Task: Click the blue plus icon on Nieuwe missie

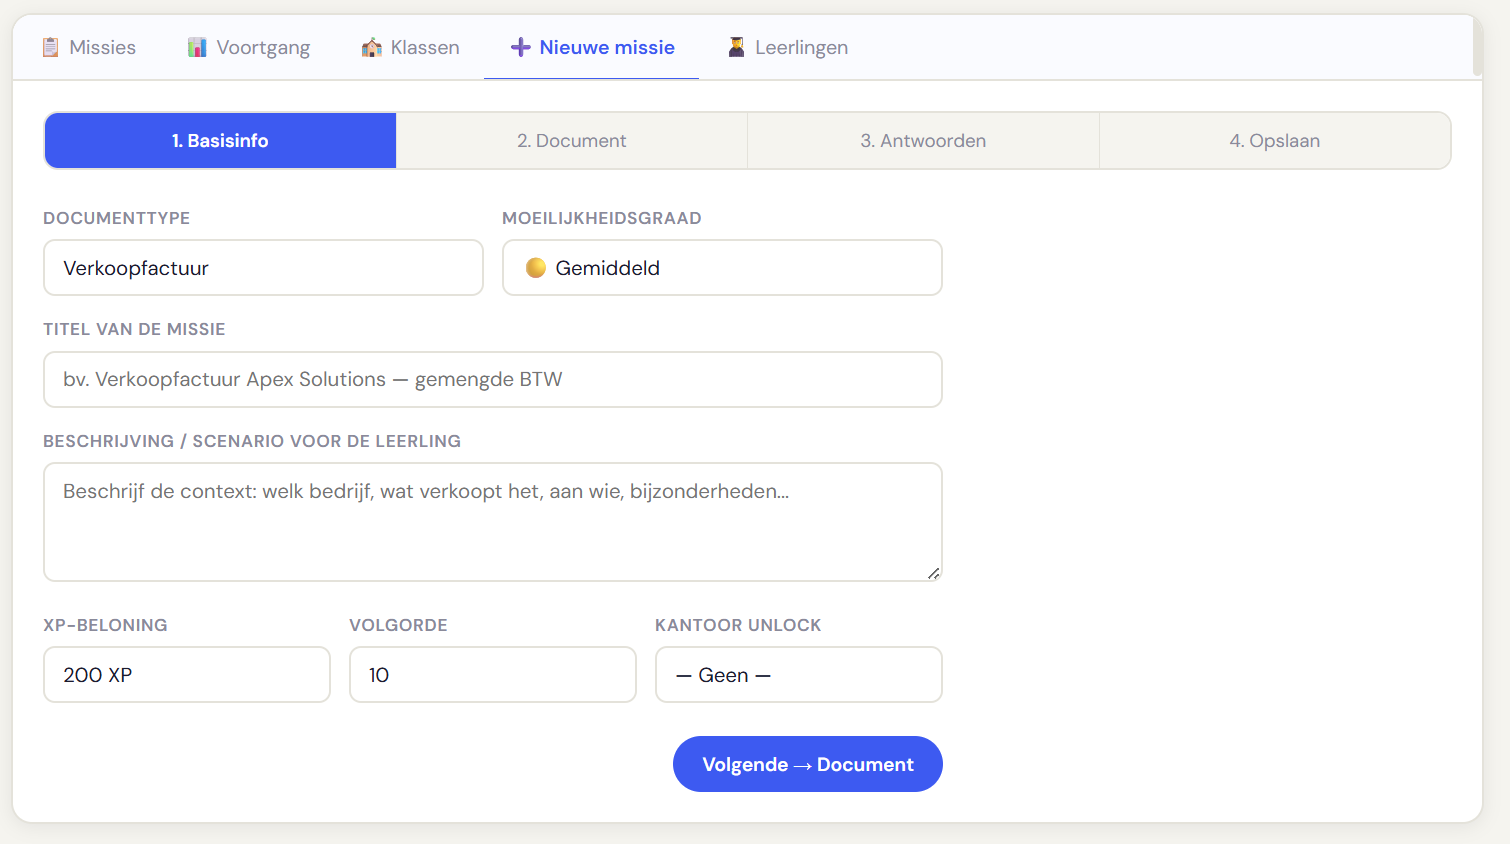Action: (519, 46)
